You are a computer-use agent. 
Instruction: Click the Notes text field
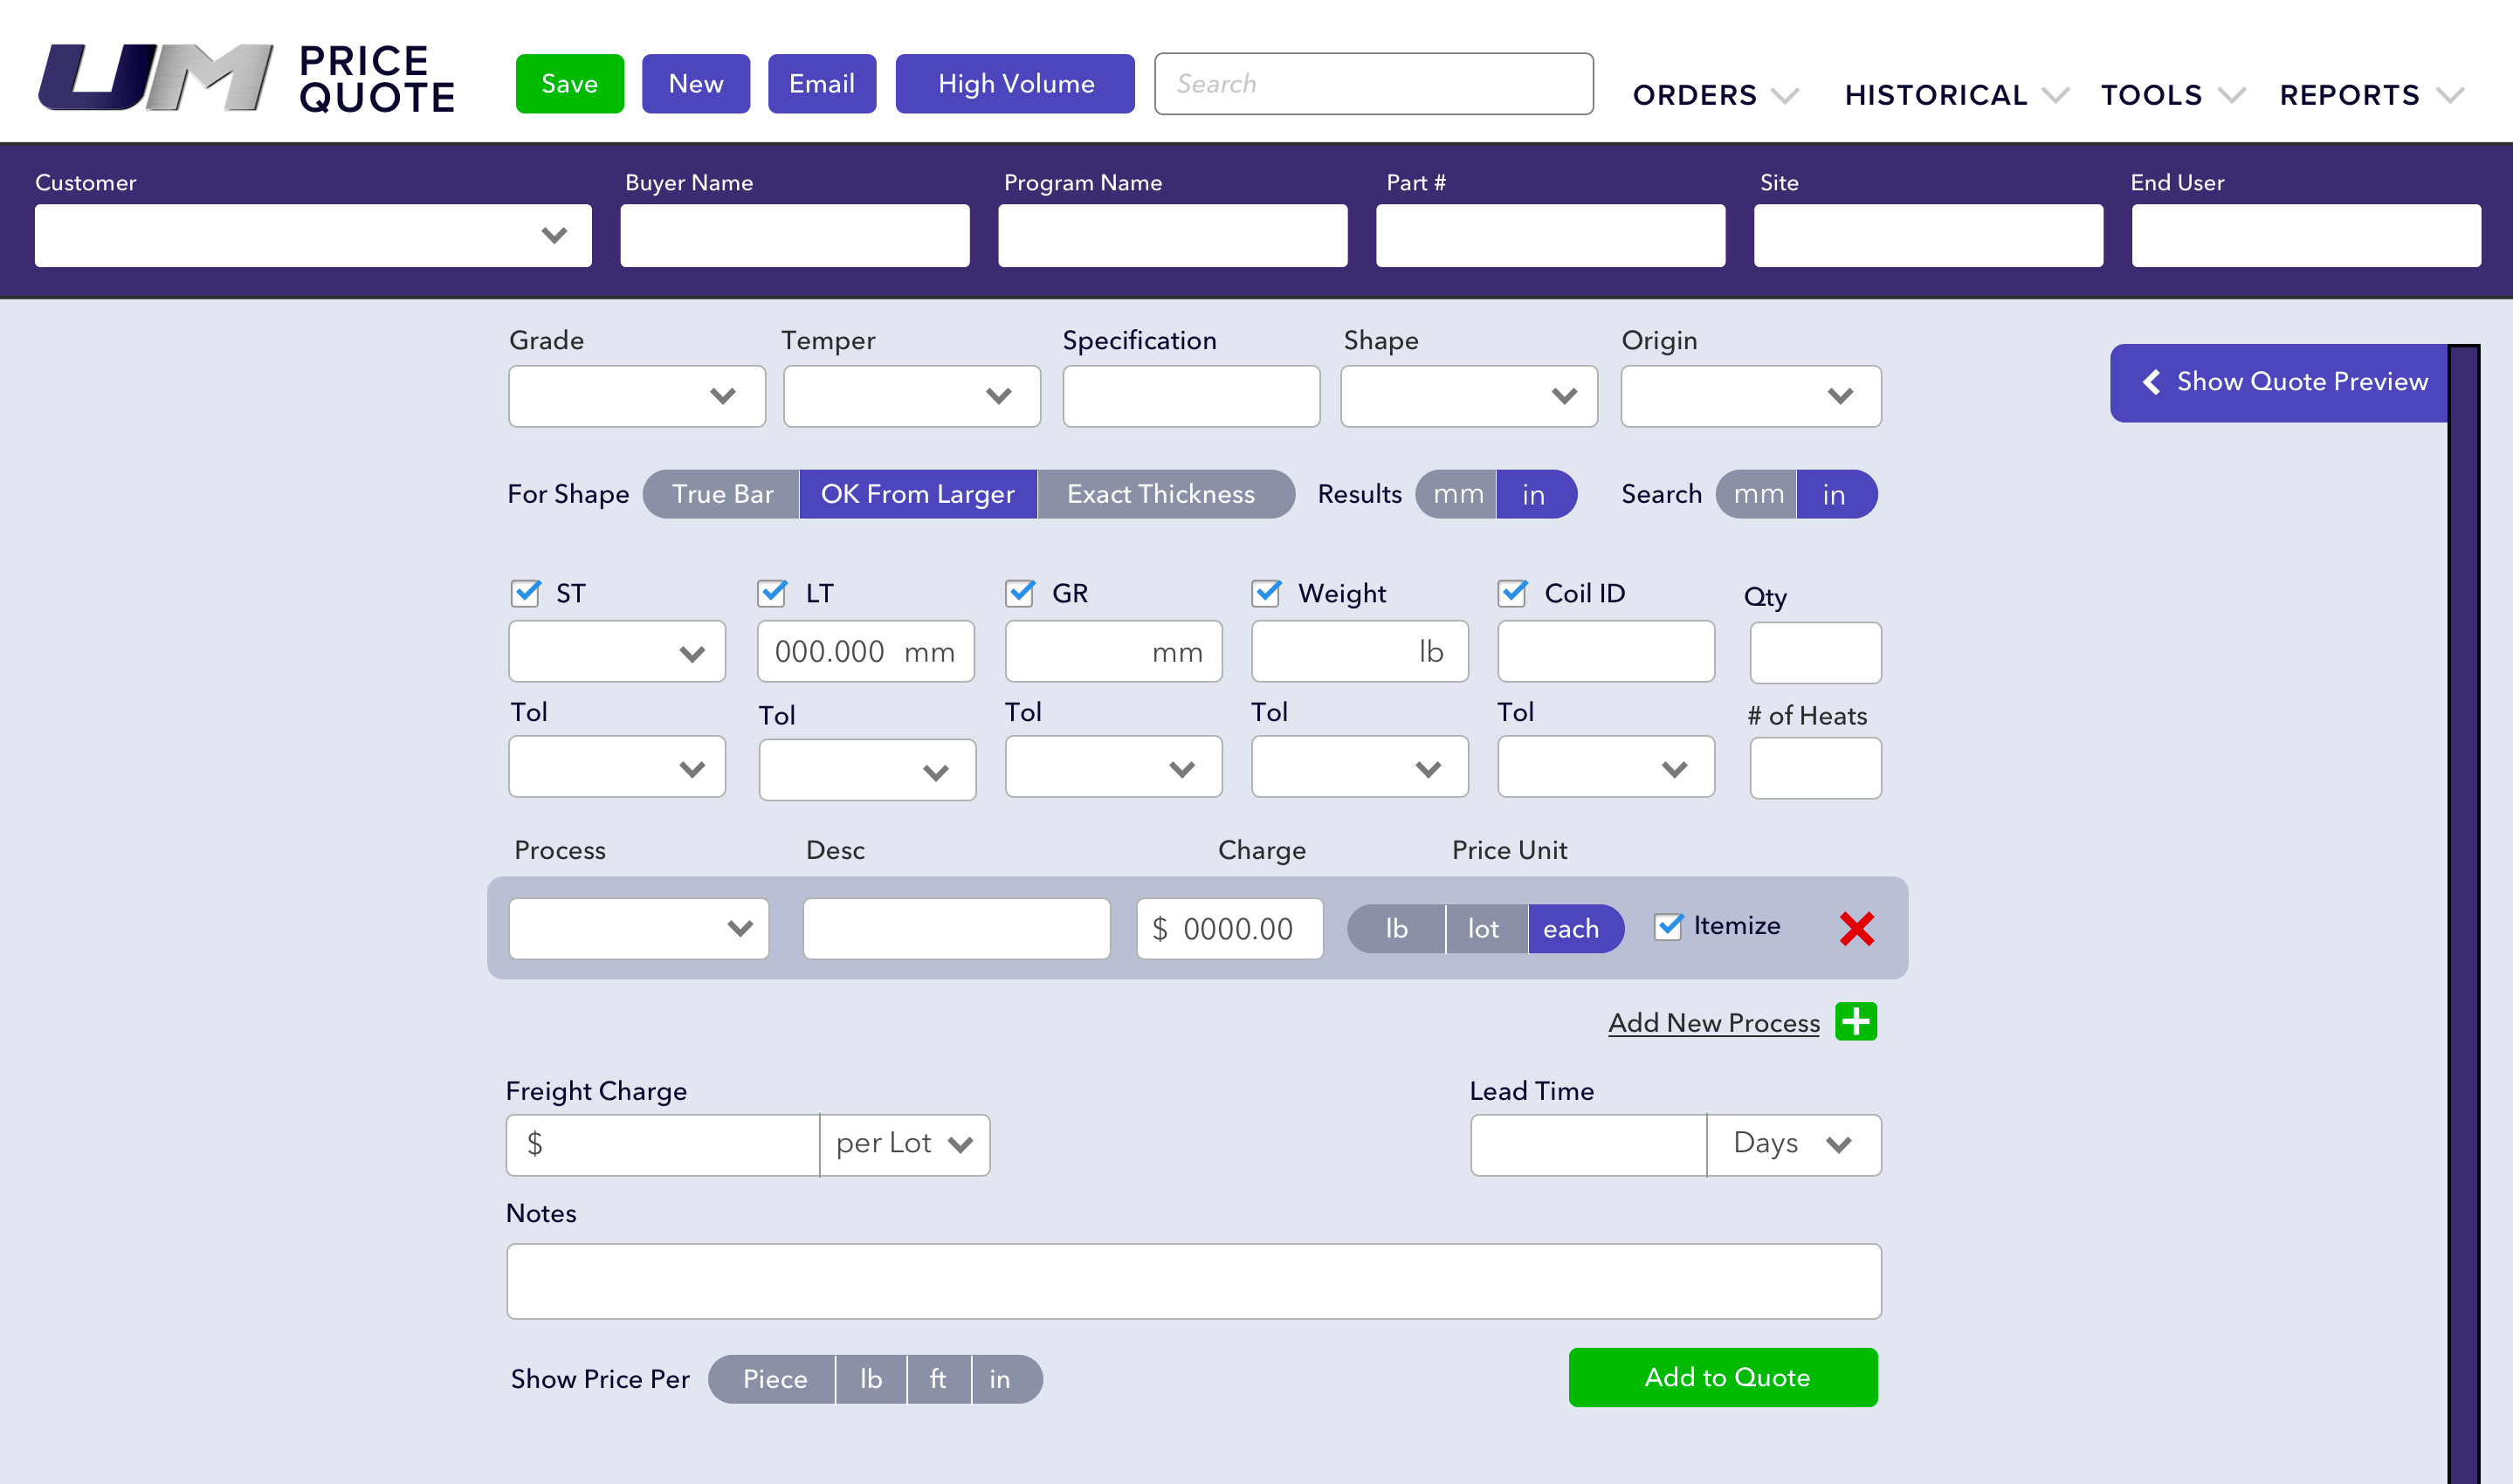(x=1194, y=1282)
